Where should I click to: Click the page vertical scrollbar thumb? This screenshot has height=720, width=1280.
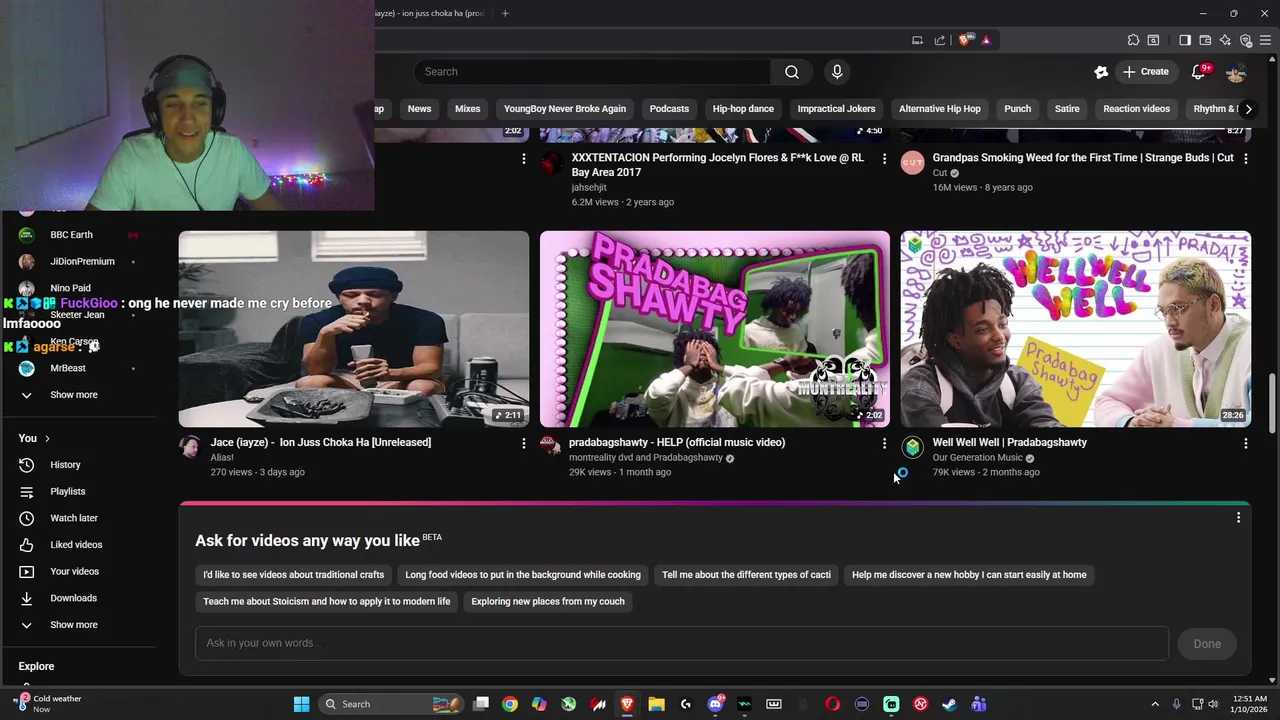[x=1273, y=404]
